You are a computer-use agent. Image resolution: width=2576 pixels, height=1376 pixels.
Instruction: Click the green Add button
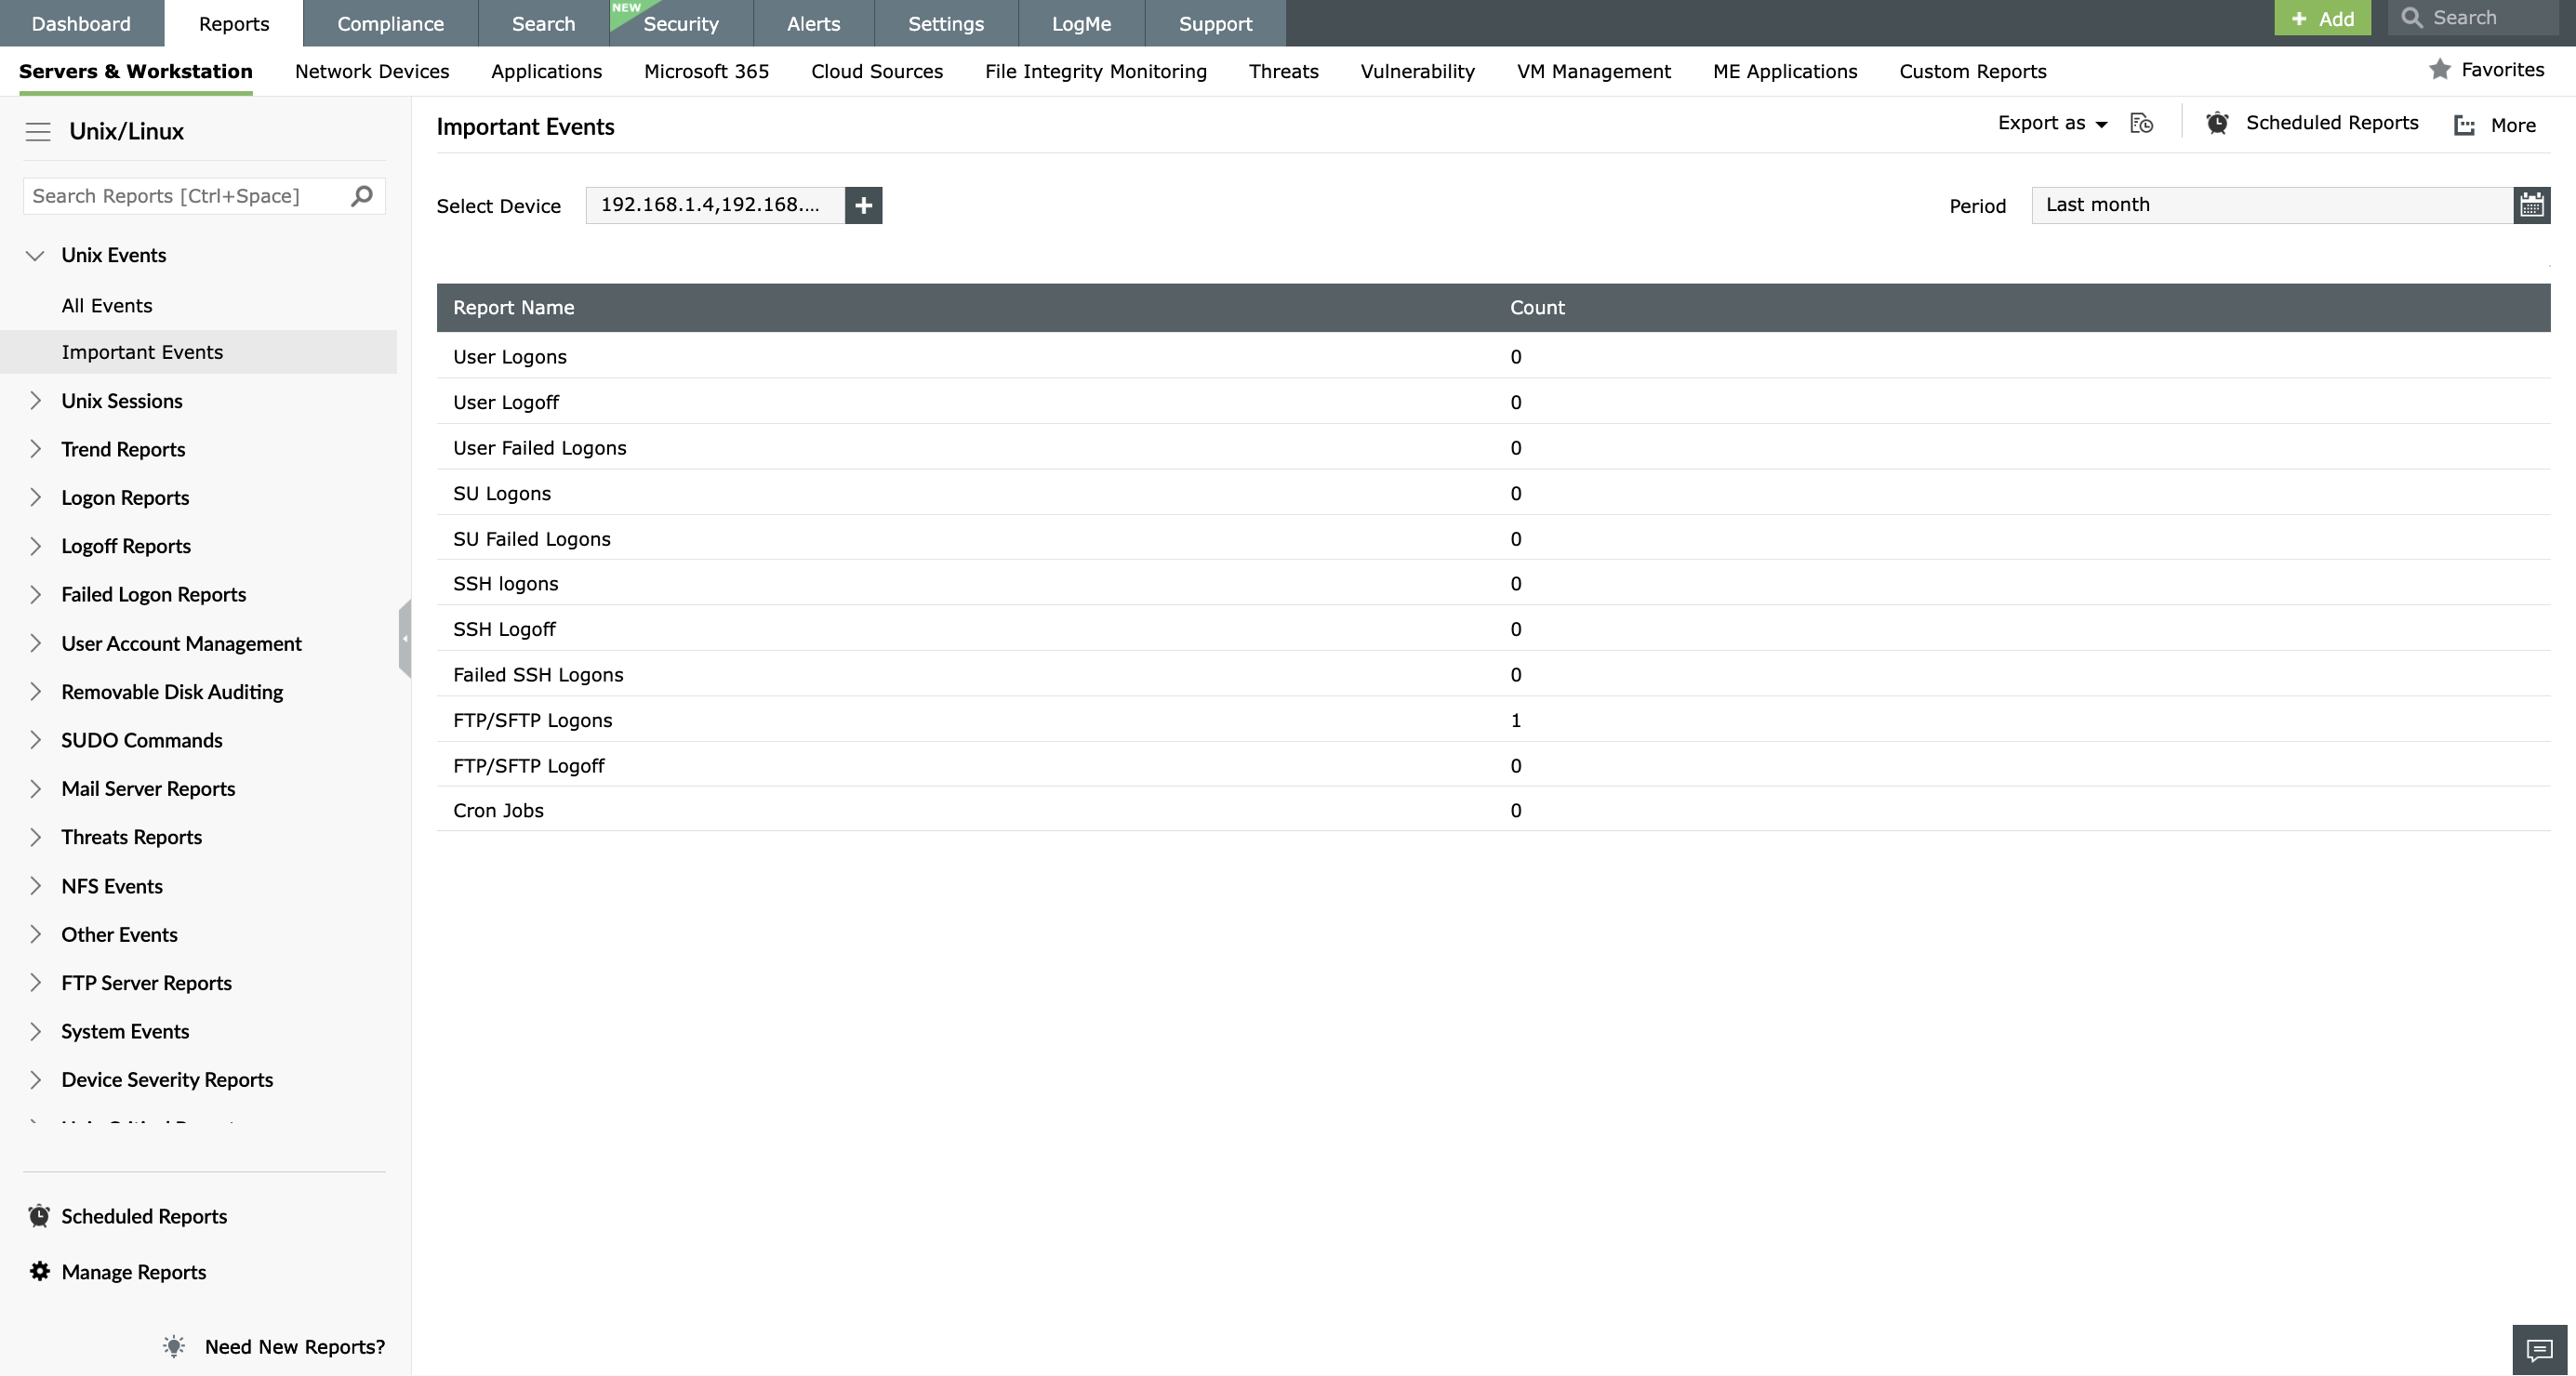(x=2322, y=18)
